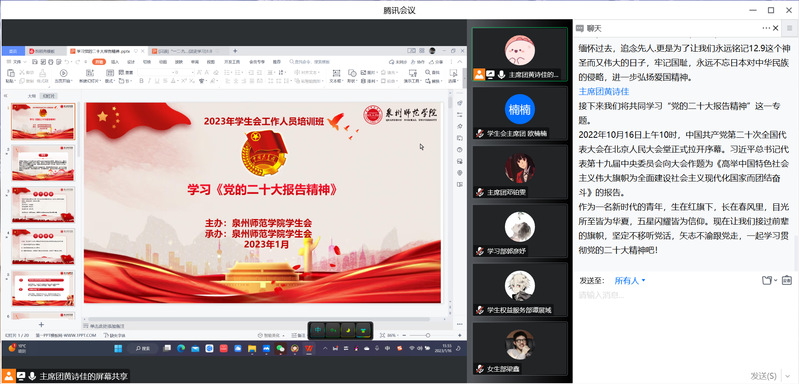This screenshot has height=384, width=799.
Task: Click WeChat icon in shared taskbar
Action: point(280,349)
